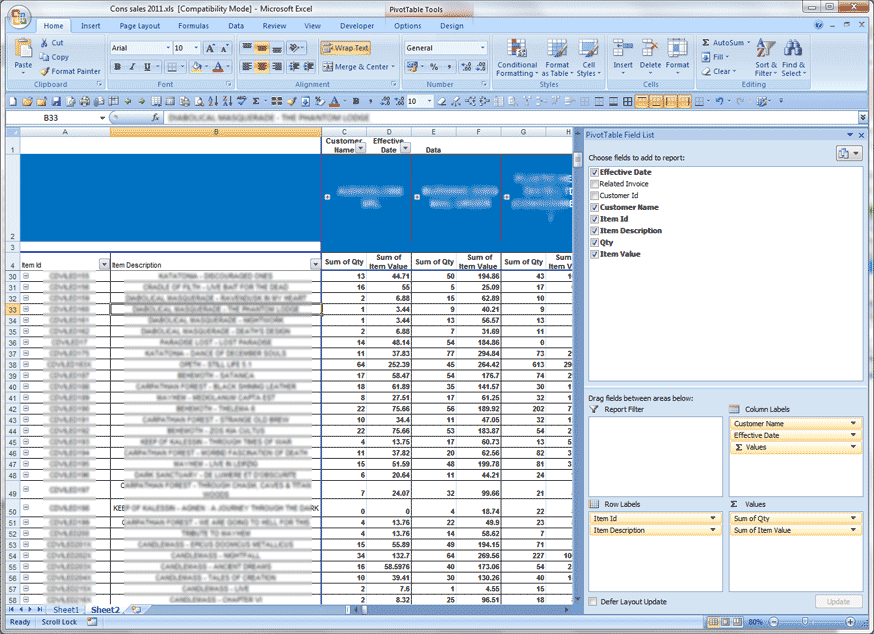
Task: Toggle Wrap Text formatting
Action: (x=347, y=47)
